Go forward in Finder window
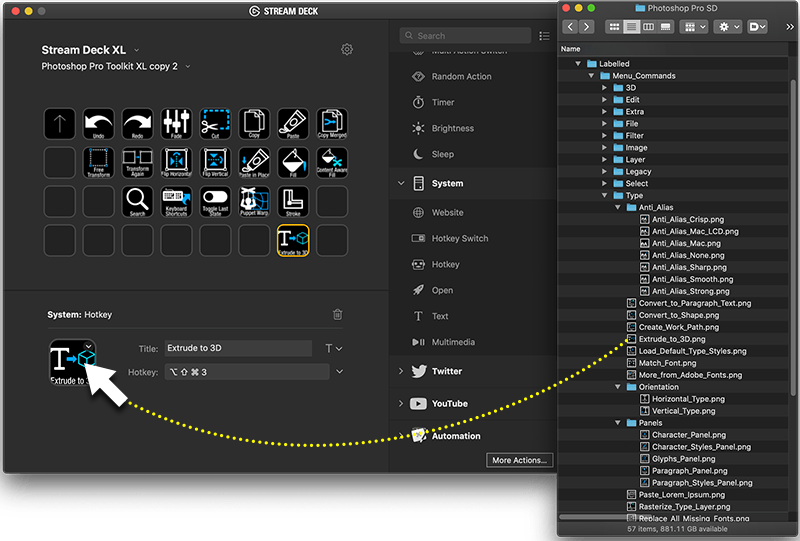The width and height of the screenshot is (800, 541). pyautogui.click(x=587, y=27)
